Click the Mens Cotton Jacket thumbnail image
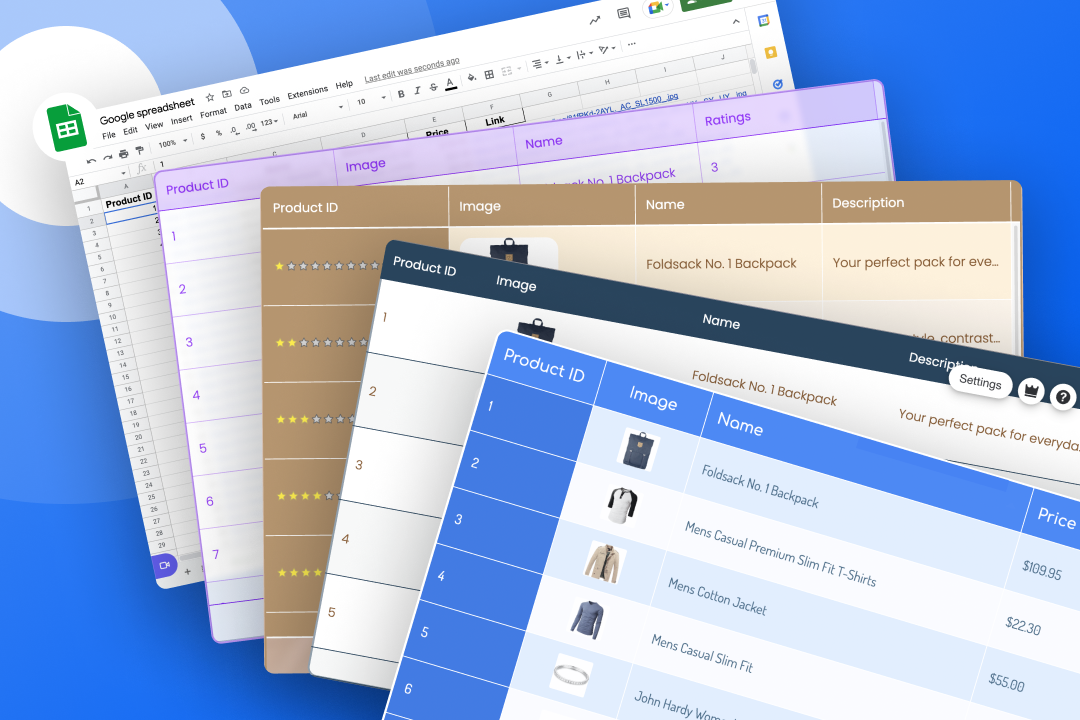This screenshot has width=1080, height=720. [x=603, y=561]
